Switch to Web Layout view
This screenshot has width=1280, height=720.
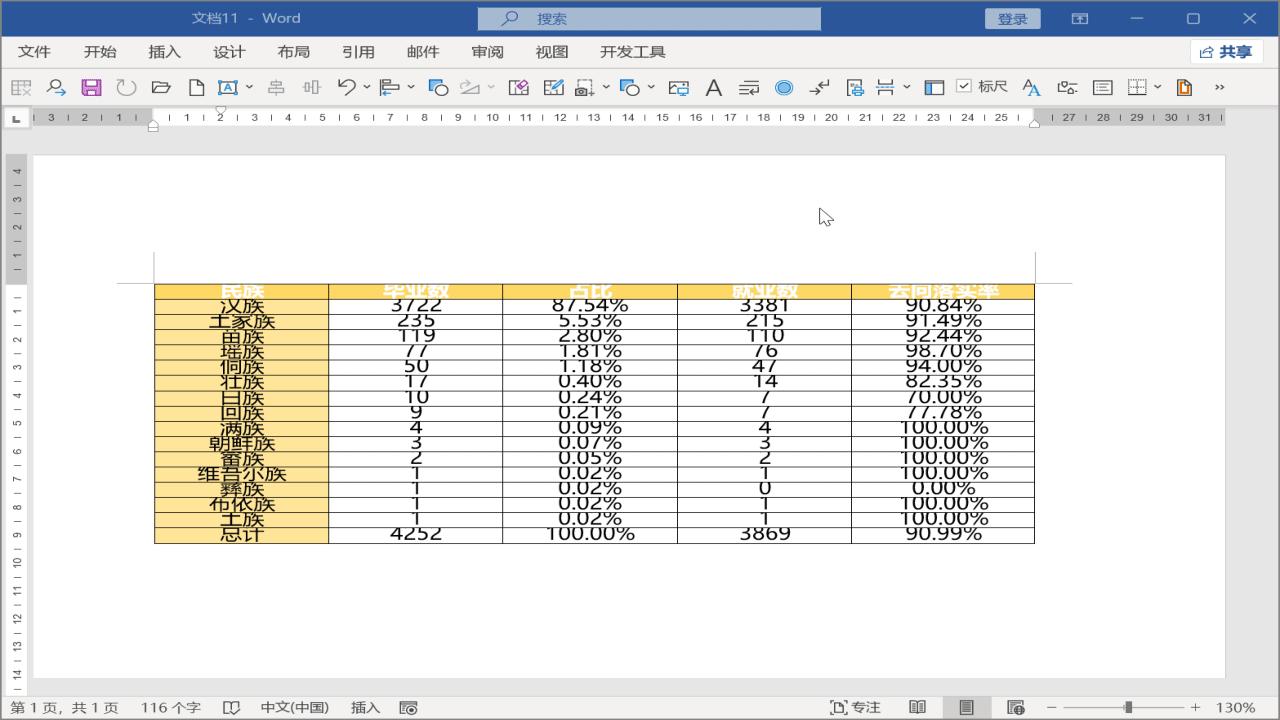click(1015, 708)
